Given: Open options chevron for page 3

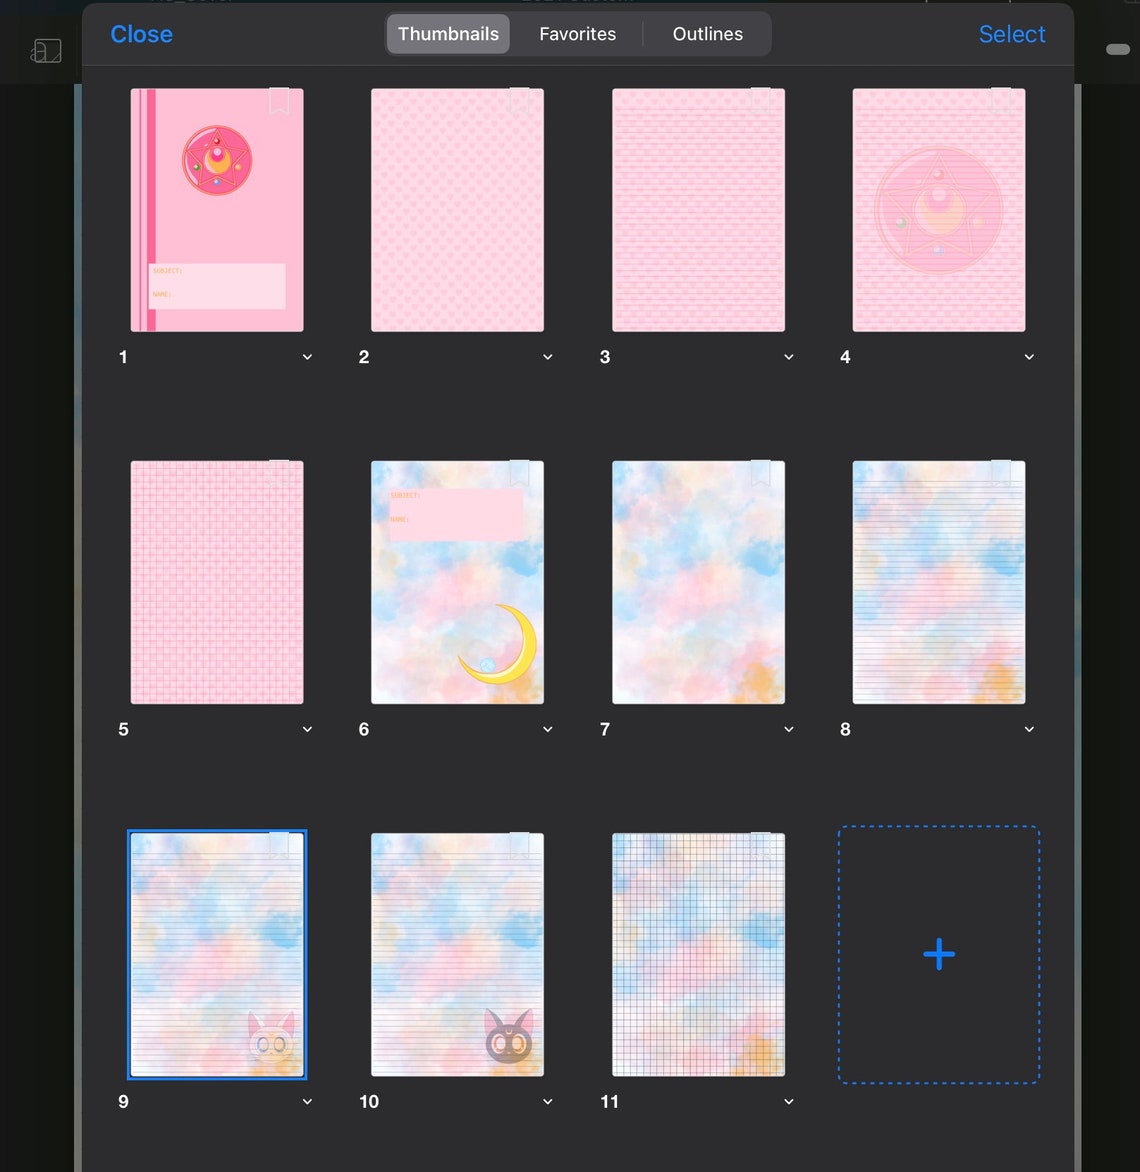Looking at the screenshot, I should [x=789, y=357].
